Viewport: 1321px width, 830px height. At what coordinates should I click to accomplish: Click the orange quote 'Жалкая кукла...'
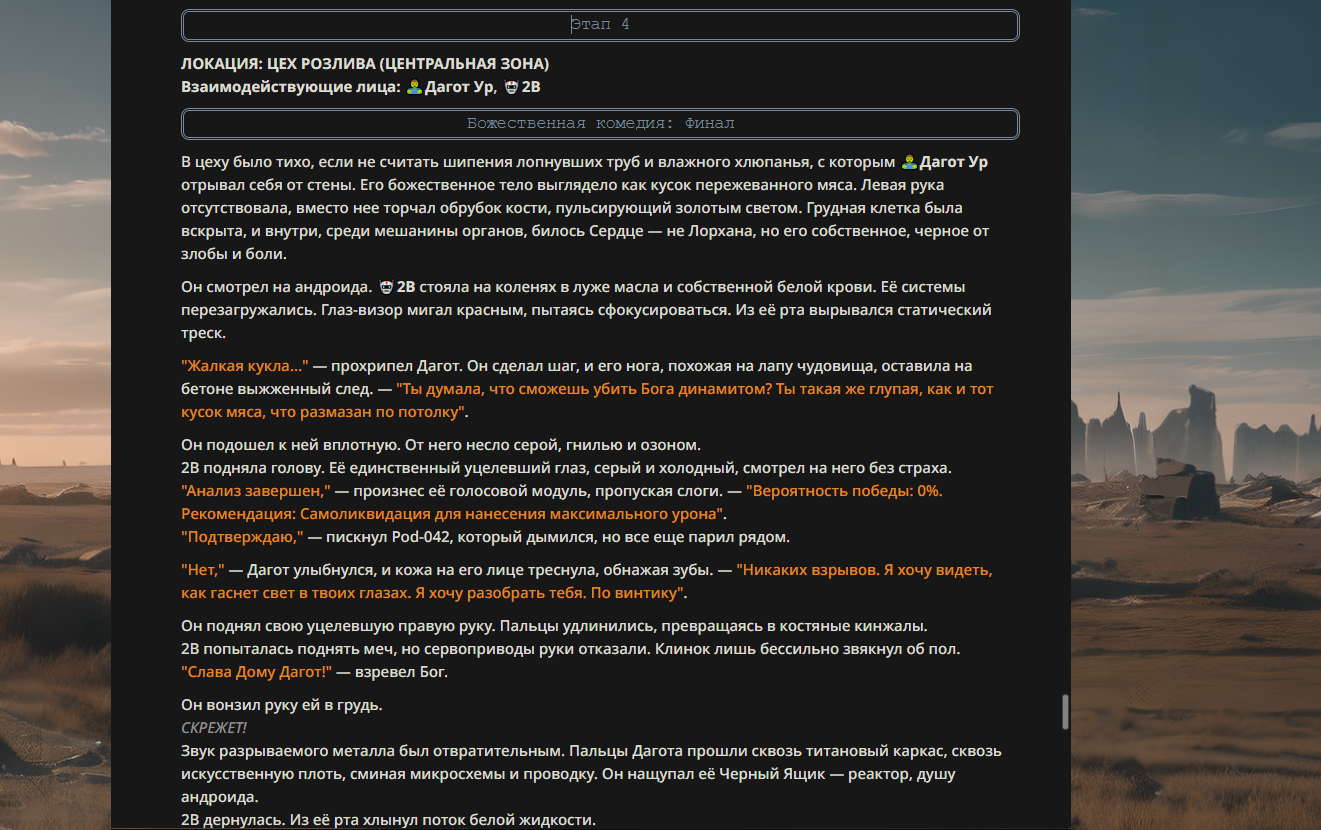[x=245, y=366]
